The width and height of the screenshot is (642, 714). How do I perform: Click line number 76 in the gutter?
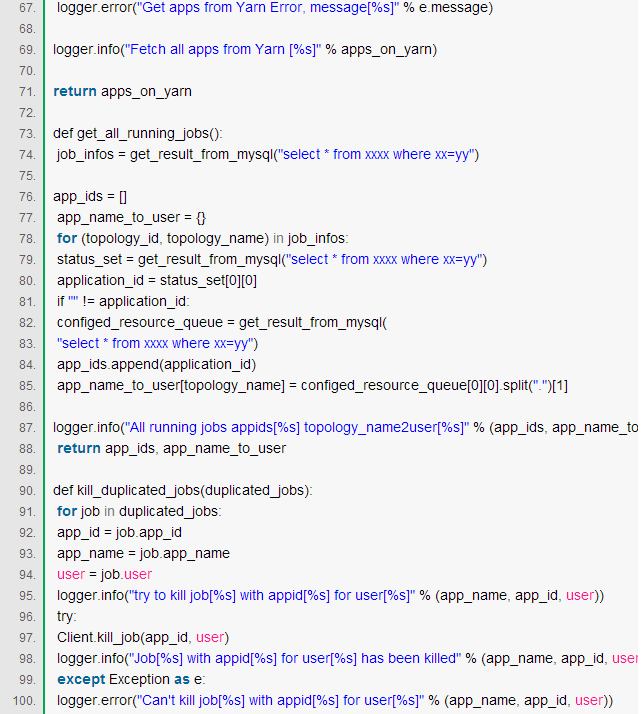click(27, 197)
